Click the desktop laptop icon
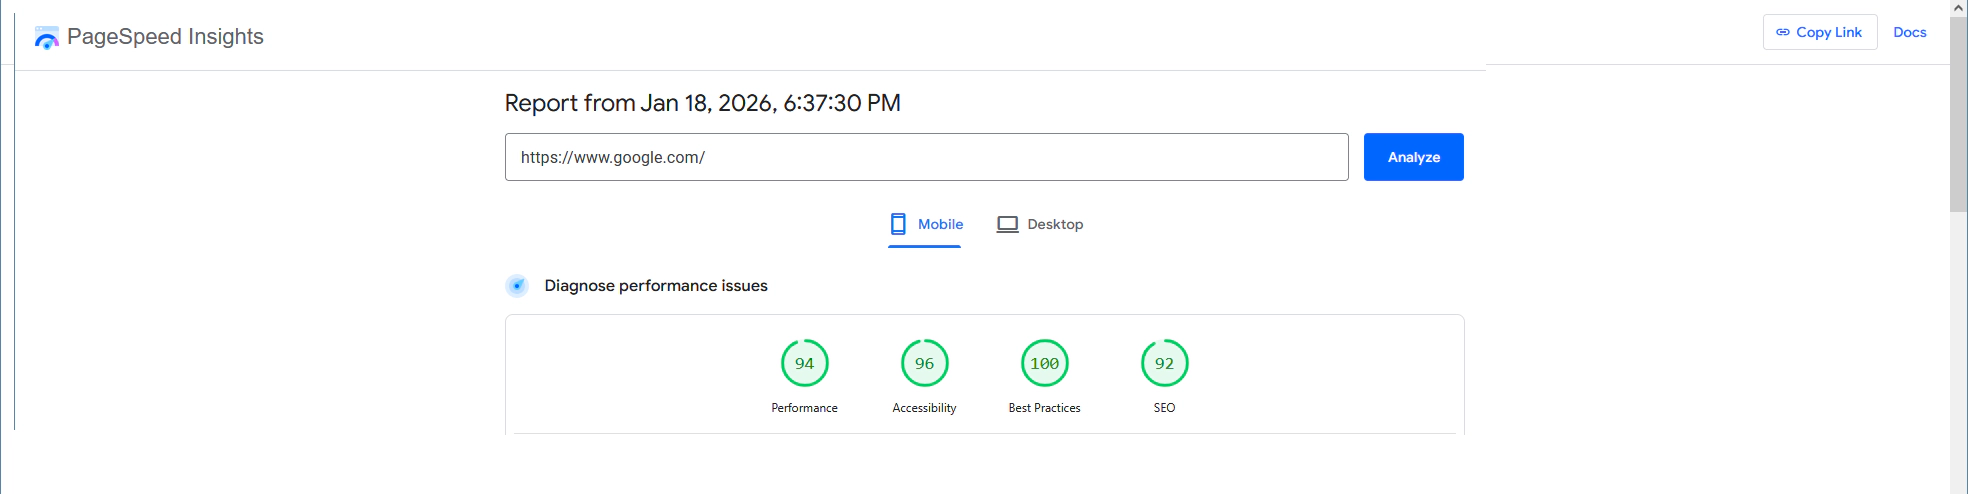The width and height of the screenshot is (1968, 494). [1007, 224]
